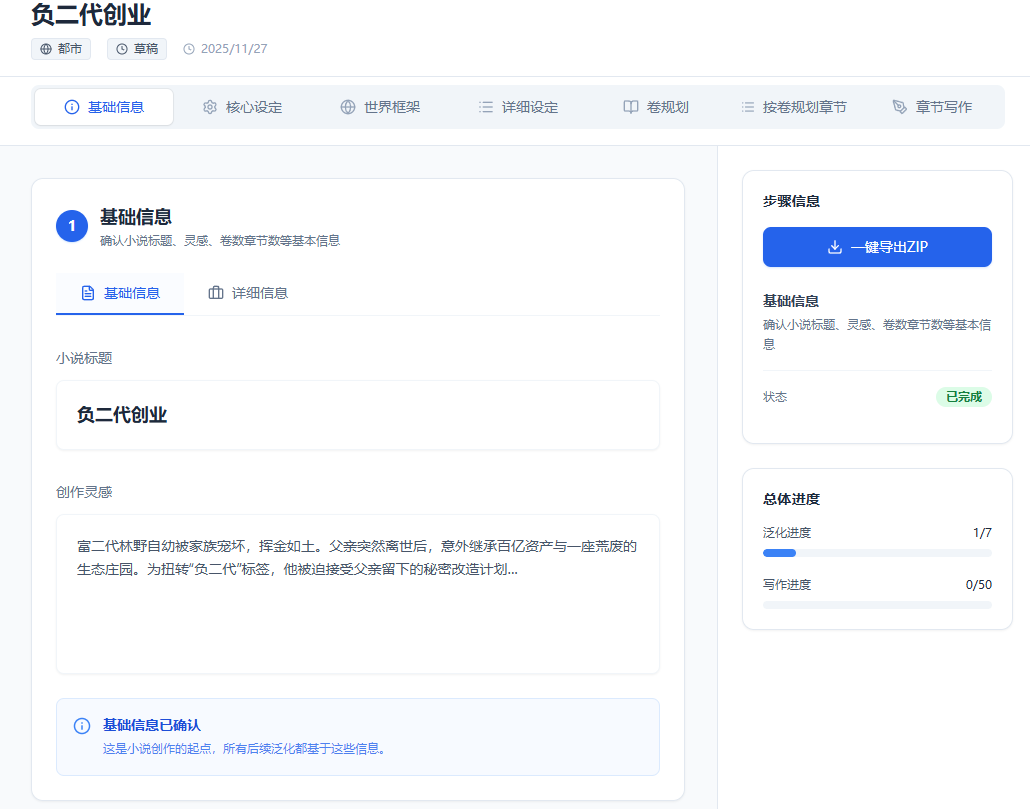The image size is (1030, 809).
Task: Click the list icon on 详细设定 tab
Action: 485,107
